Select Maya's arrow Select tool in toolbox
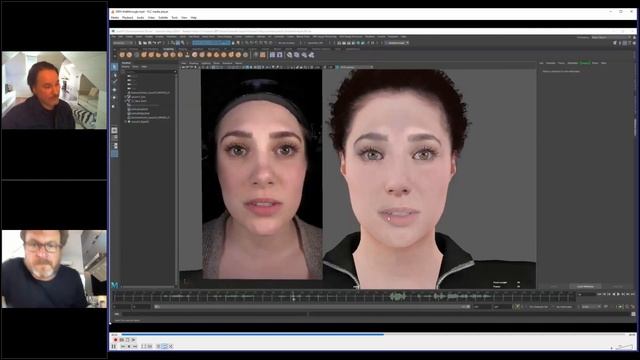 click(x=114, y=67)
